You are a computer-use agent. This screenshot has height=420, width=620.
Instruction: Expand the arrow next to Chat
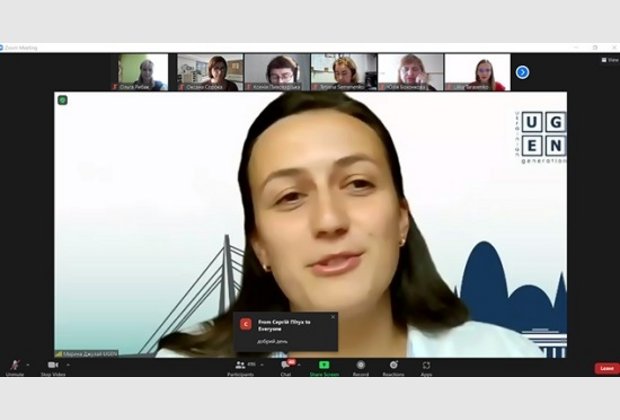[299, 365]
